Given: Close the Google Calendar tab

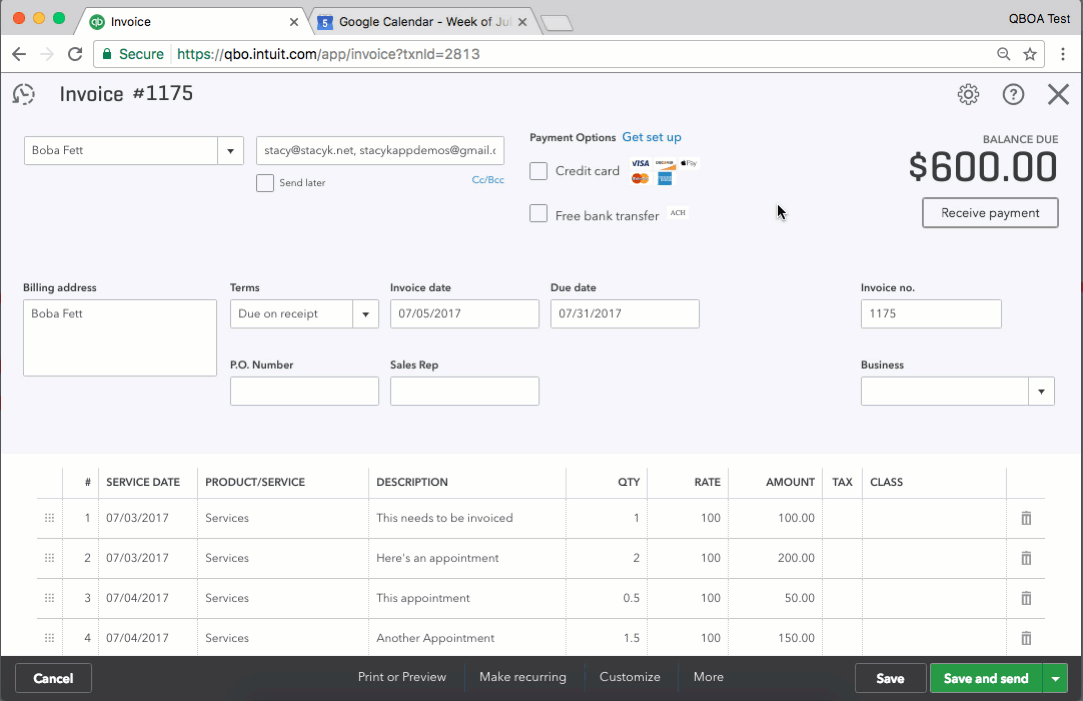Looking at the screenshot, I should click(522, 22).
